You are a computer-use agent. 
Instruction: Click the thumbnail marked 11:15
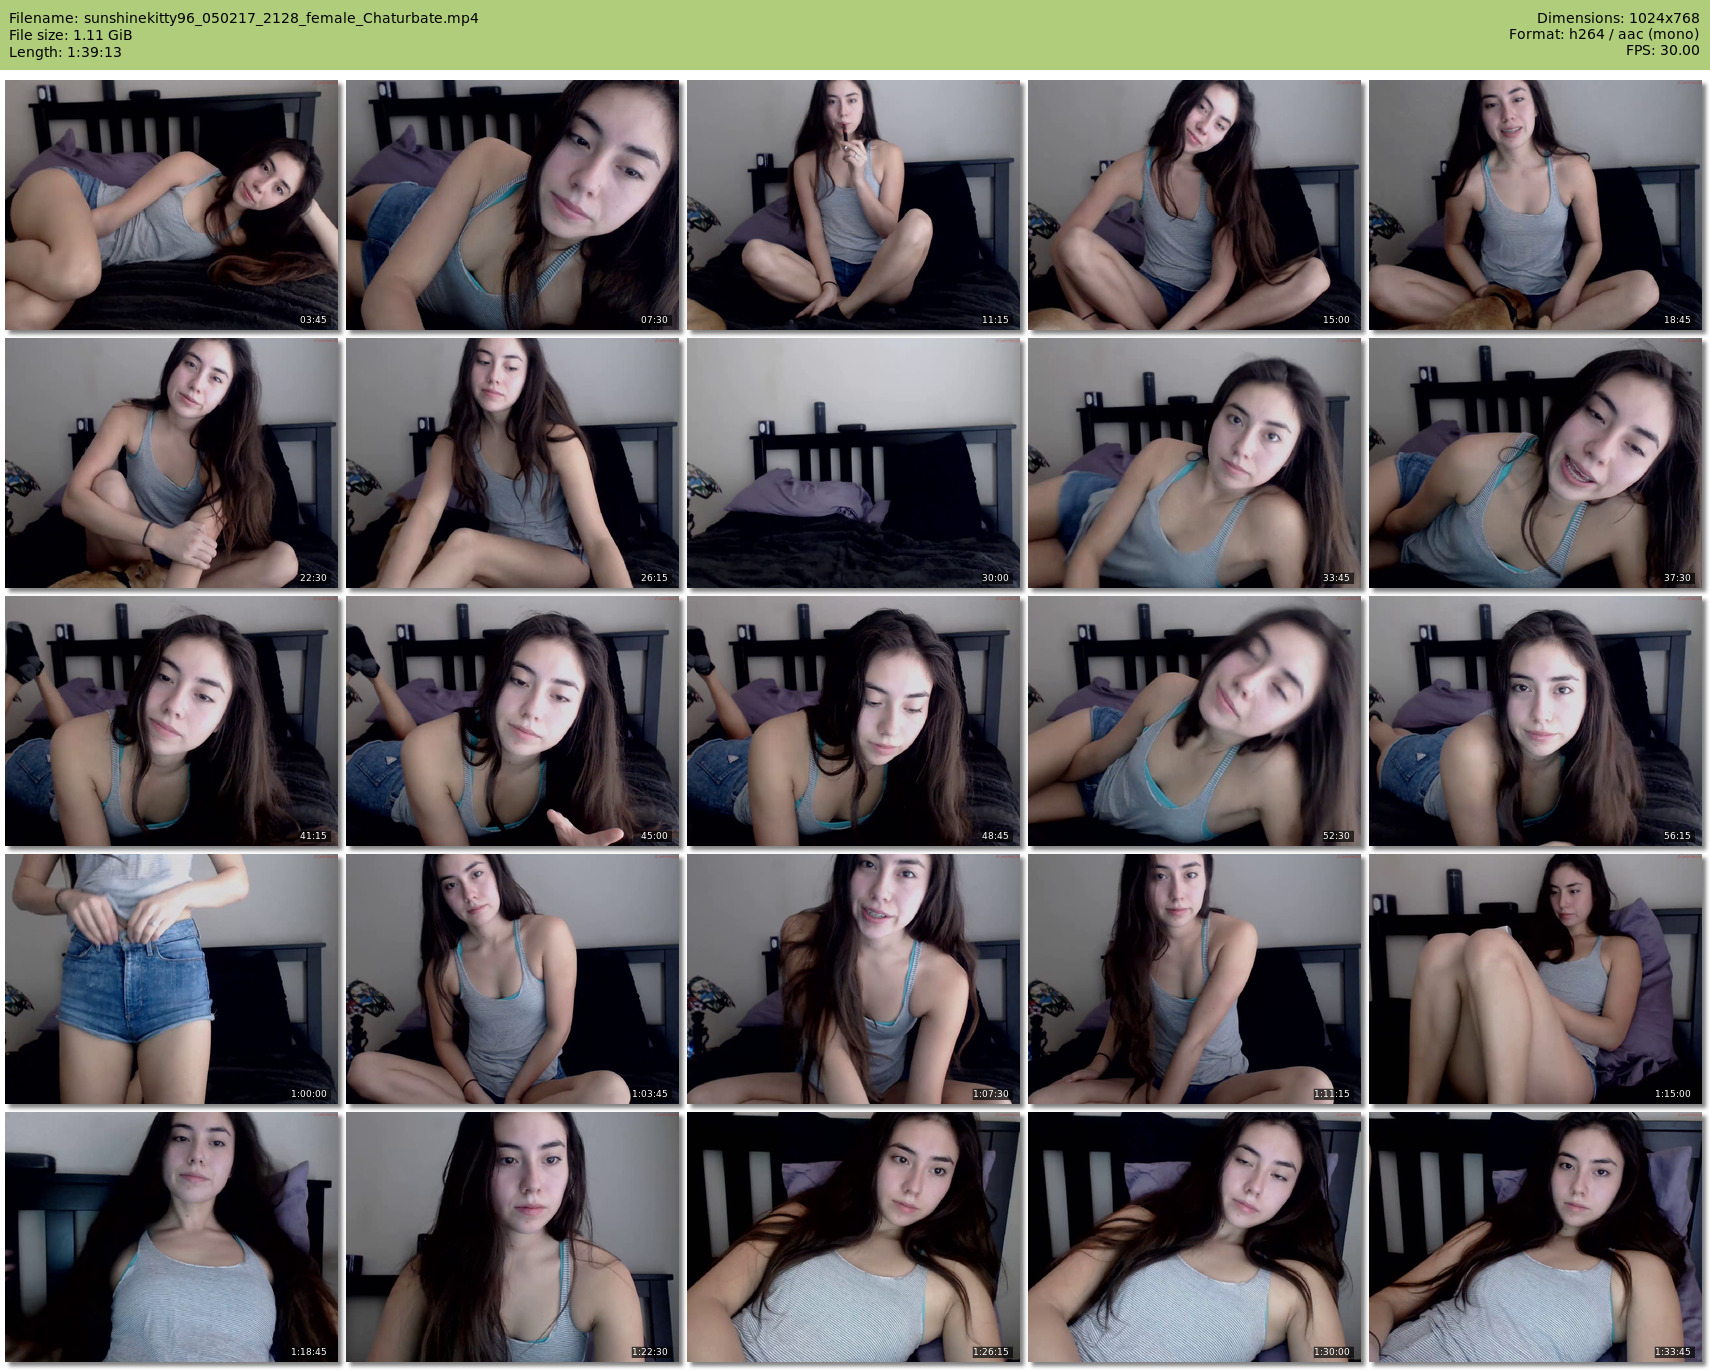click(x=854, y=205)
